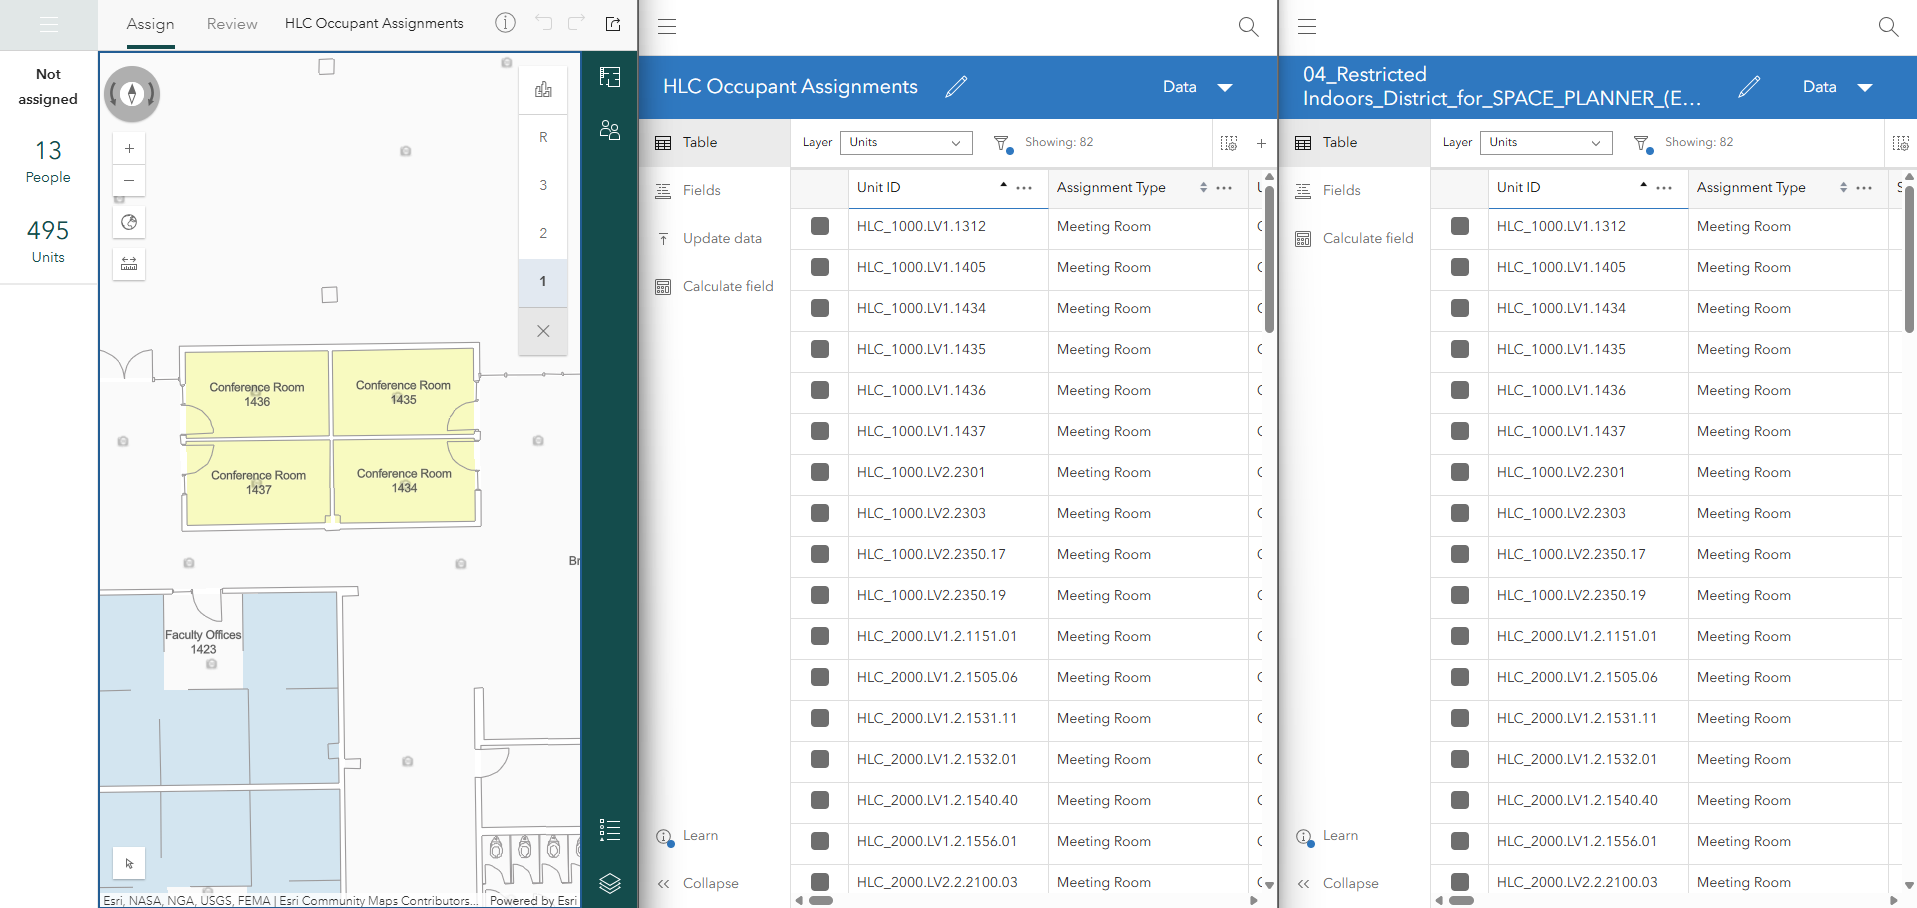Expand the Data dropdown in the blue header

click(x=1197, y=87)
